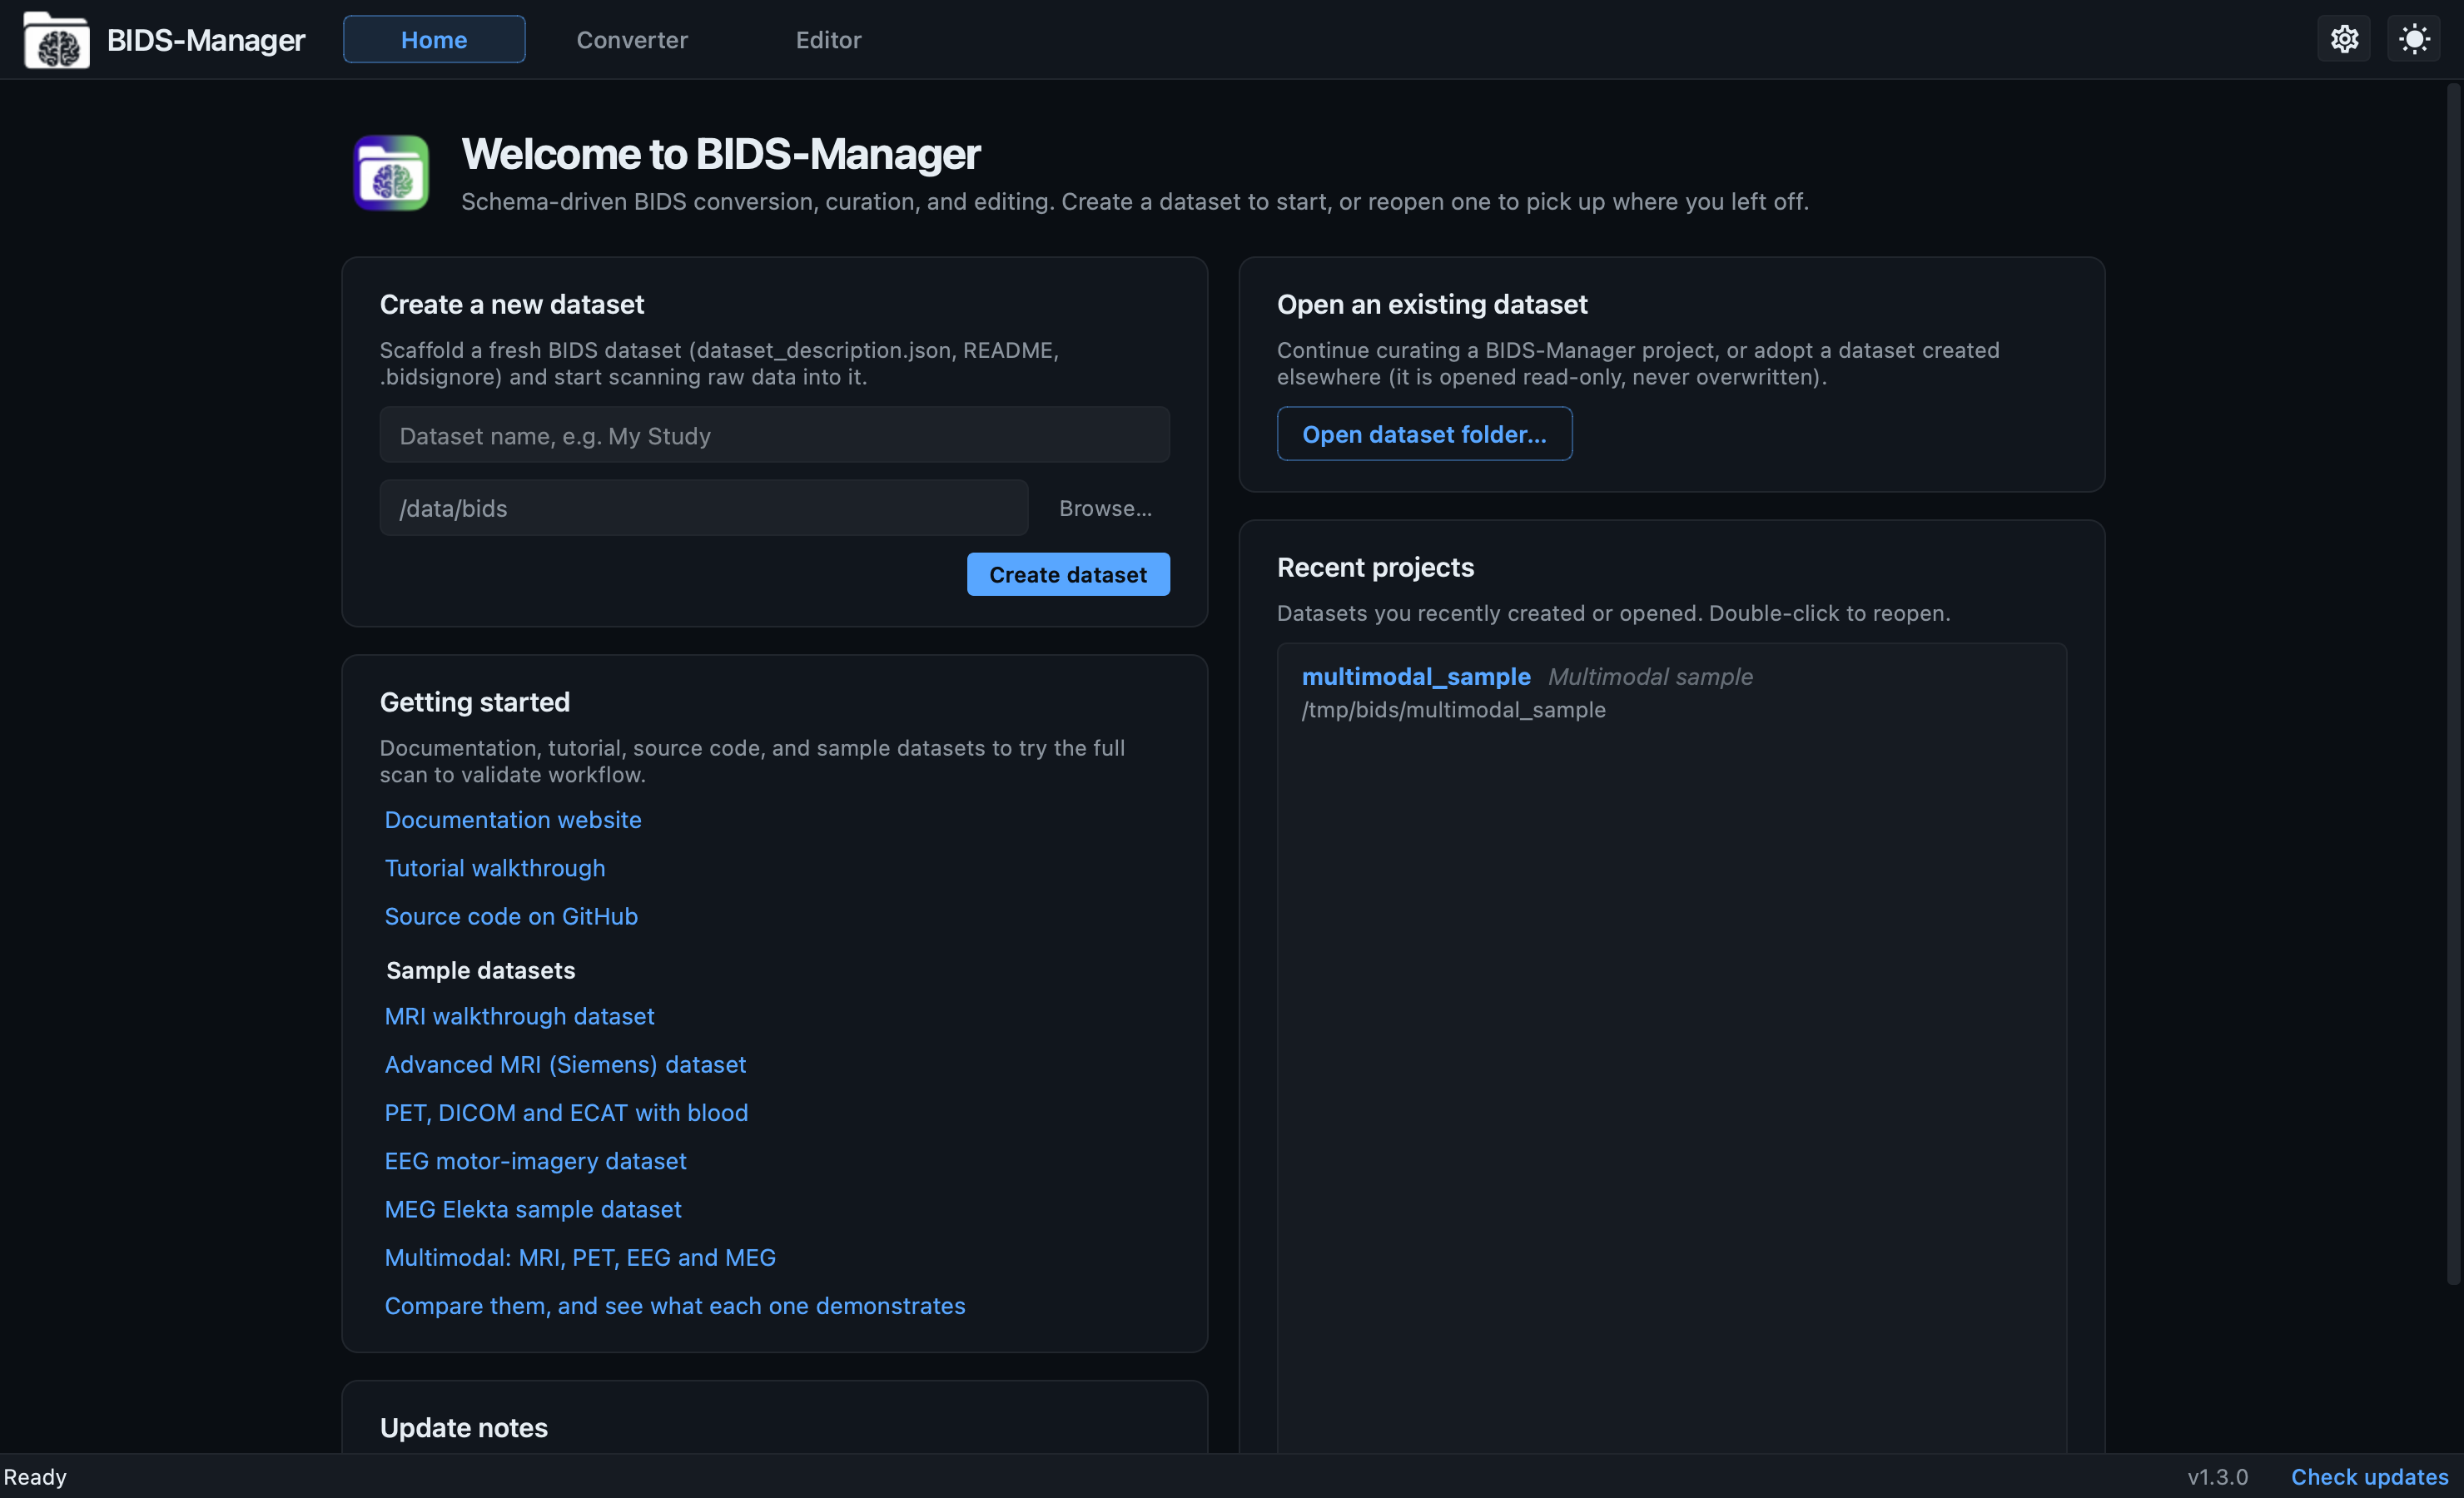The height and width of the screenshot is (1498, 2464).
Task: Open settings via the gear icon
Action: coord(2343,39)
